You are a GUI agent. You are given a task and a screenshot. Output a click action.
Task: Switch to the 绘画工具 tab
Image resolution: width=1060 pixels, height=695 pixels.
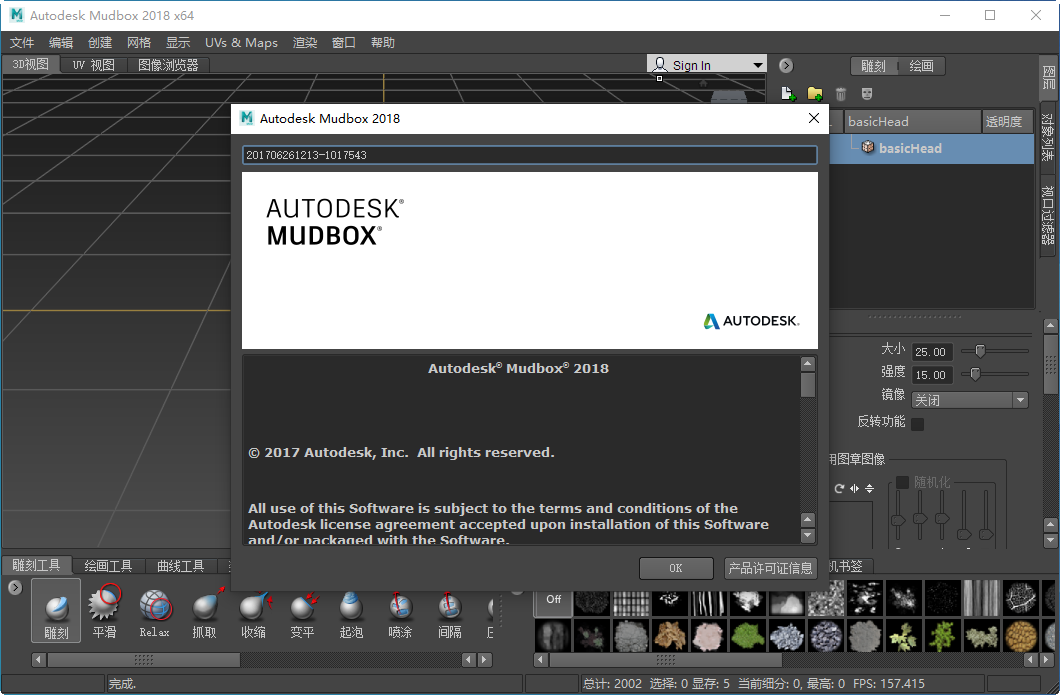coord(108,565)
